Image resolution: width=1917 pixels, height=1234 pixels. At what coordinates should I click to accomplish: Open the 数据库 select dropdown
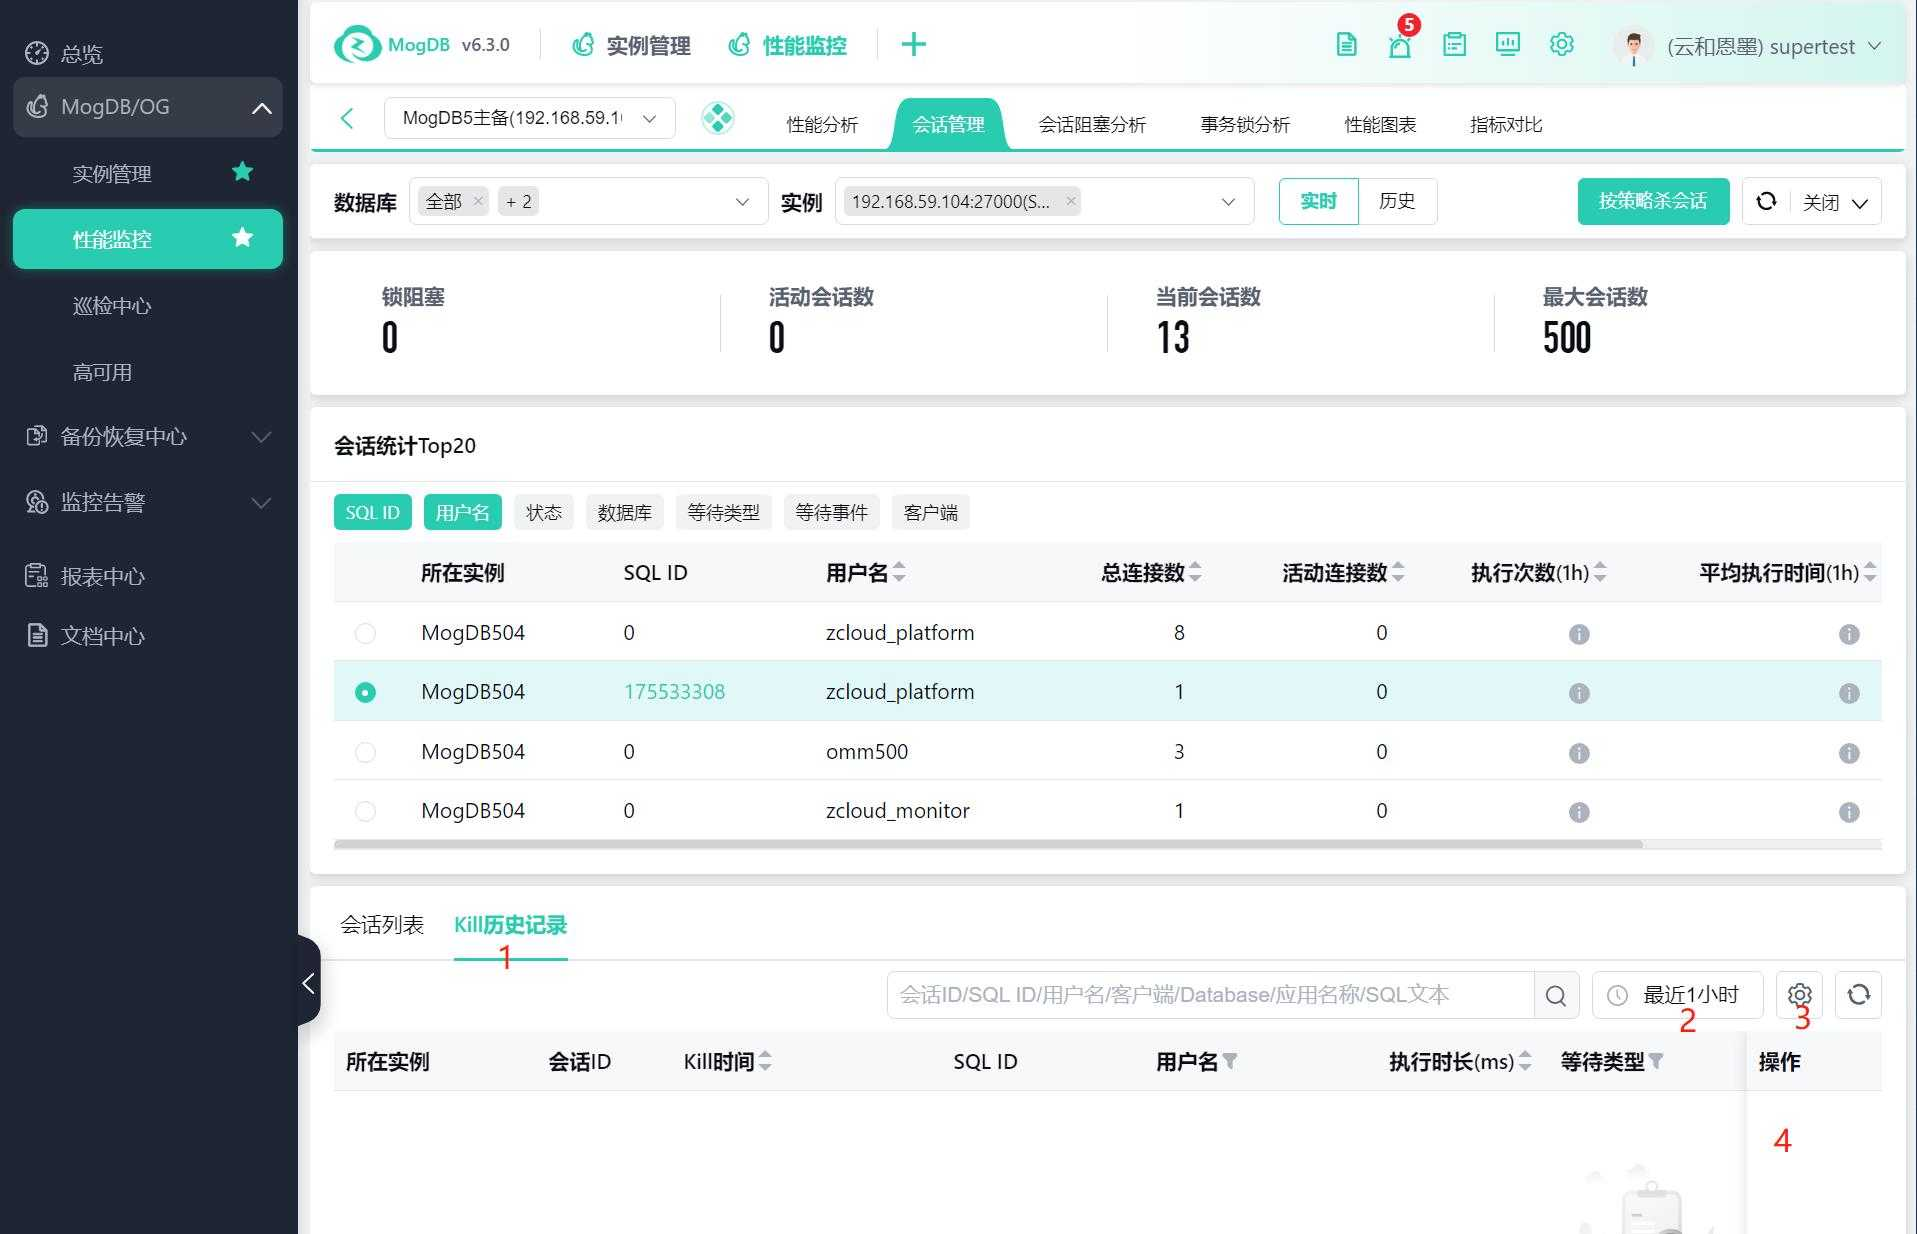click(589, 201)
